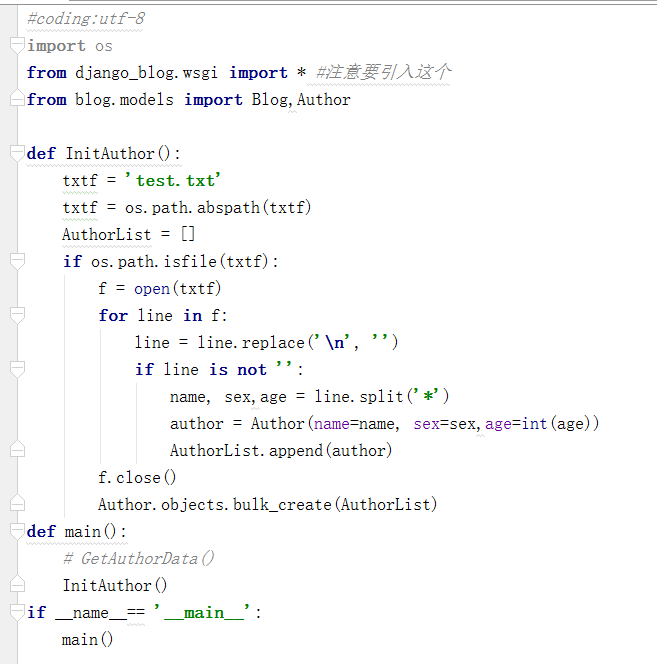Click 'bulk_create' method name
The width and height of the screenshot is (657, 664).
(x=282, y=505)
